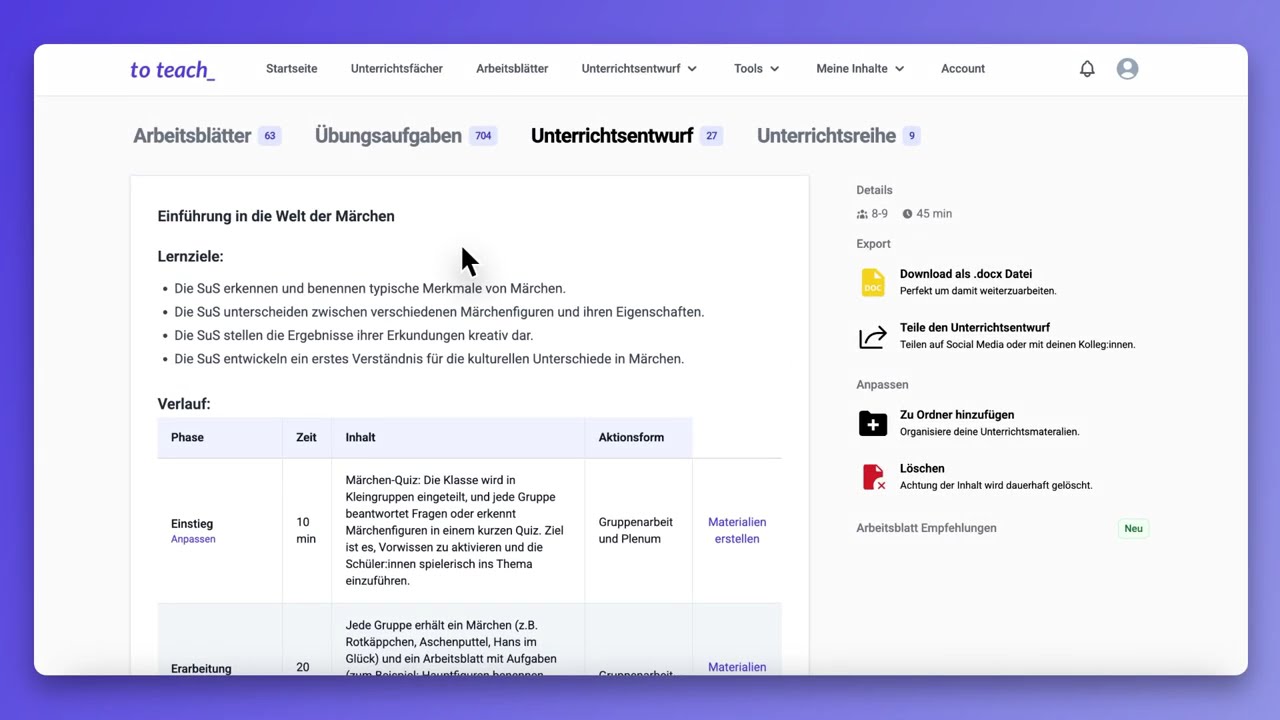Viewport: 1280px width, 720px height.
Task: Click the Arbeitsblatt Empfehlungen heading
Action: [x=926, y=528]
